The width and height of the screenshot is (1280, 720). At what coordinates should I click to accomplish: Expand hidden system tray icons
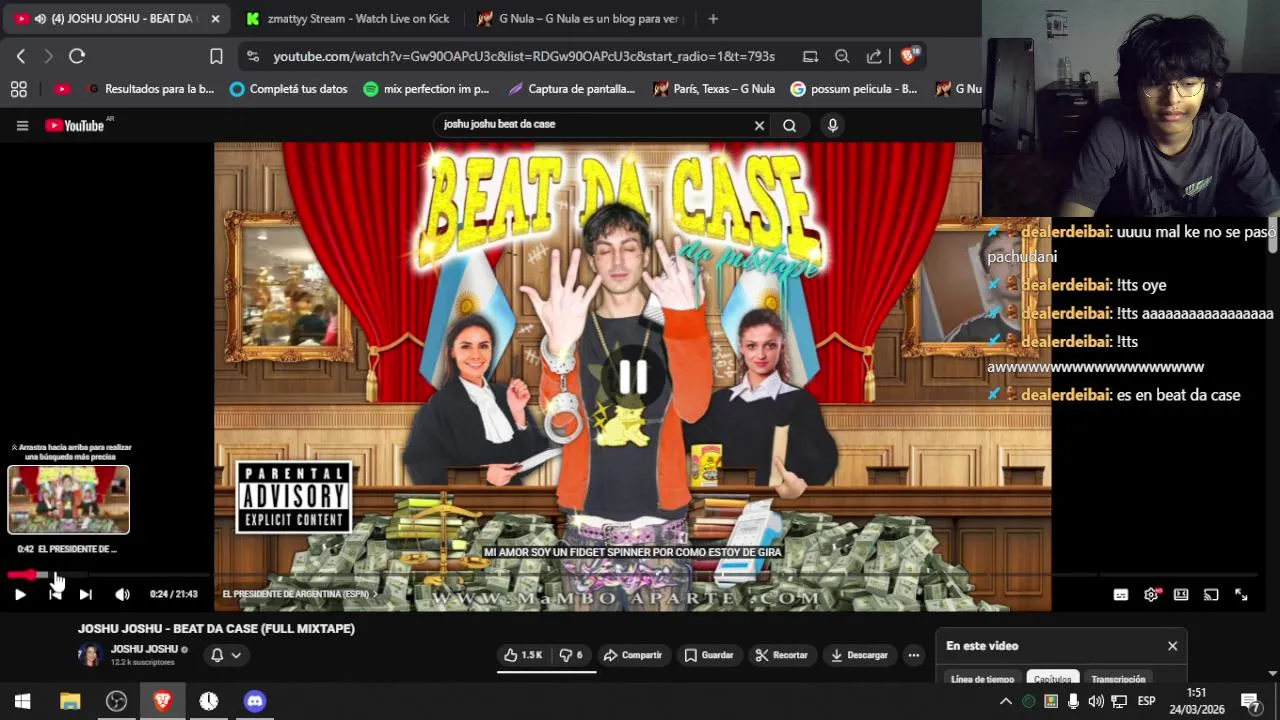pyautogui.click(x=1006, y=701)
